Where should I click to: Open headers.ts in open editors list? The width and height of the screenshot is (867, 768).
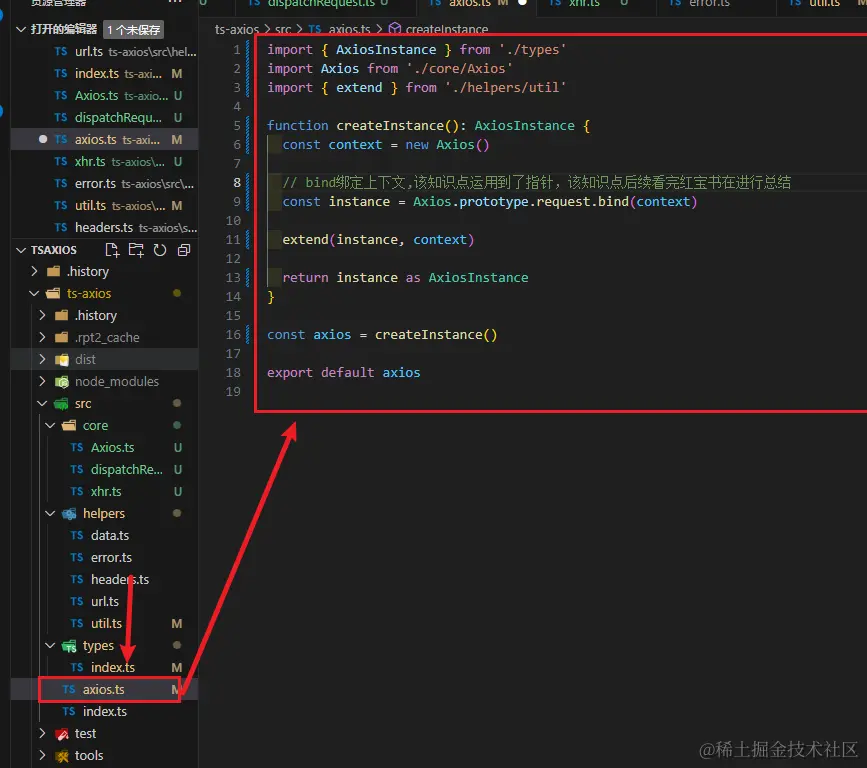click(105, 227)
